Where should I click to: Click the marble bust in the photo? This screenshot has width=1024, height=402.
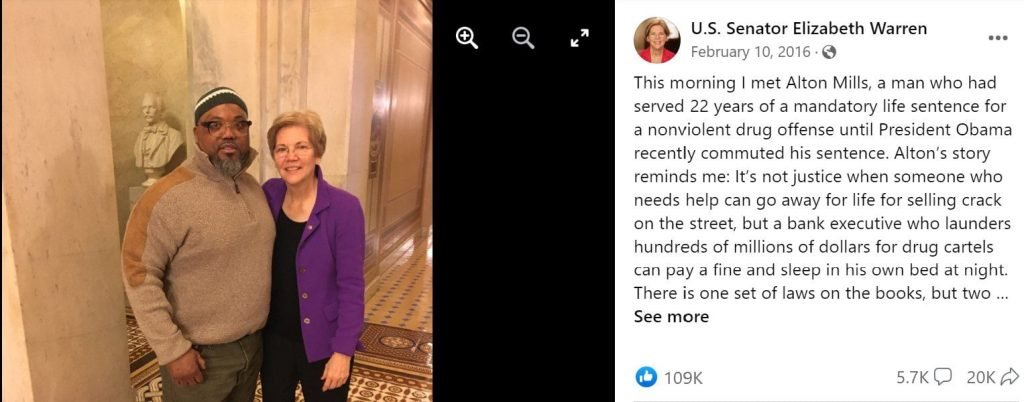157,137
